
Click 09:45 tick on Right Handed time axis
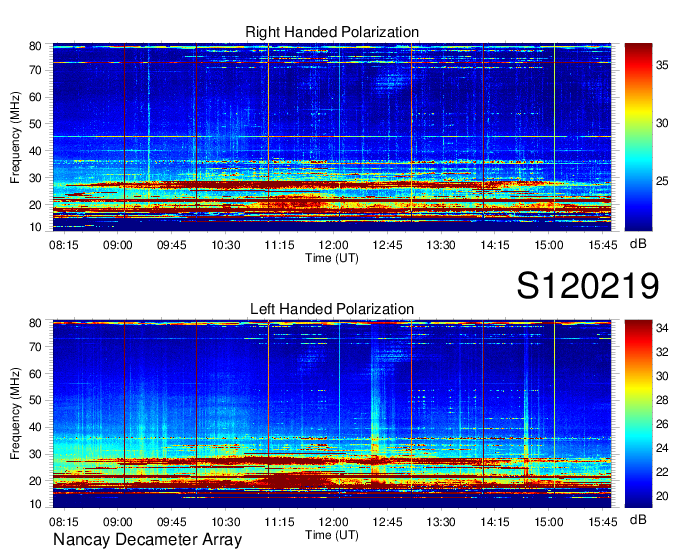(x=172, y=245)
